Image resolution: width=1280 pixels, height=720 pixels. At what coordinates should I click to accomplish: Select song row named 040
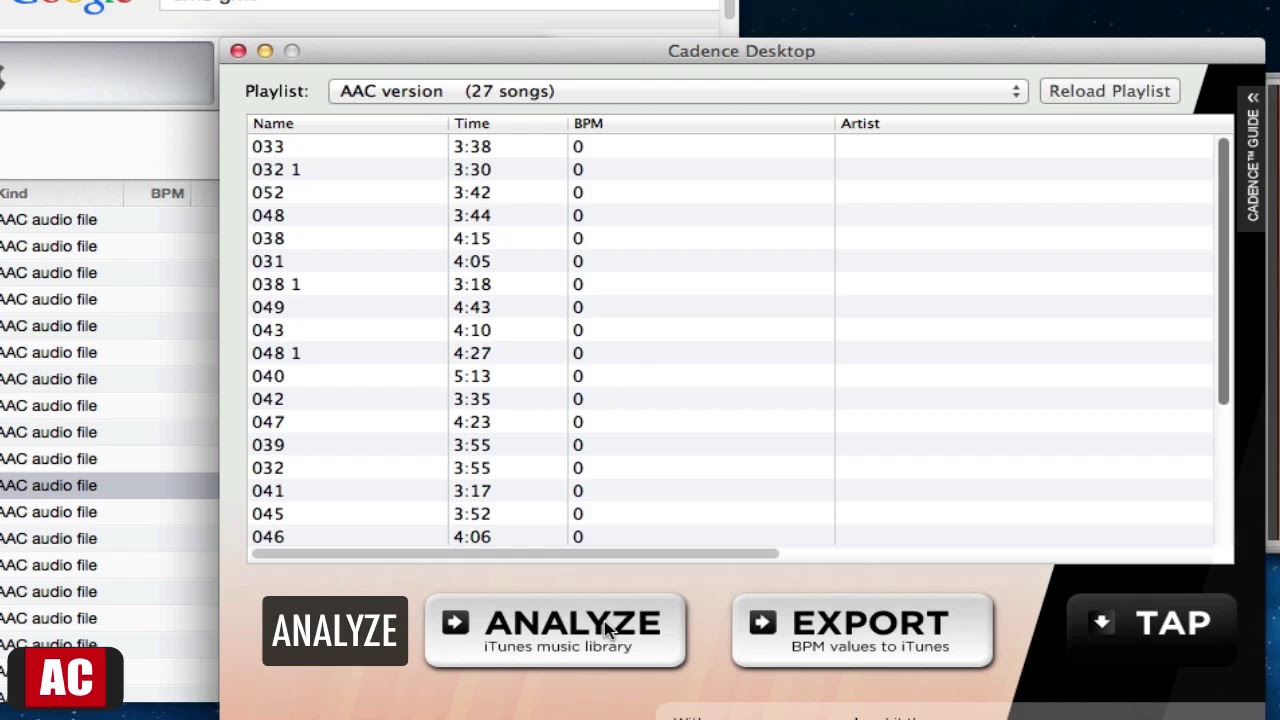[730, 376]
